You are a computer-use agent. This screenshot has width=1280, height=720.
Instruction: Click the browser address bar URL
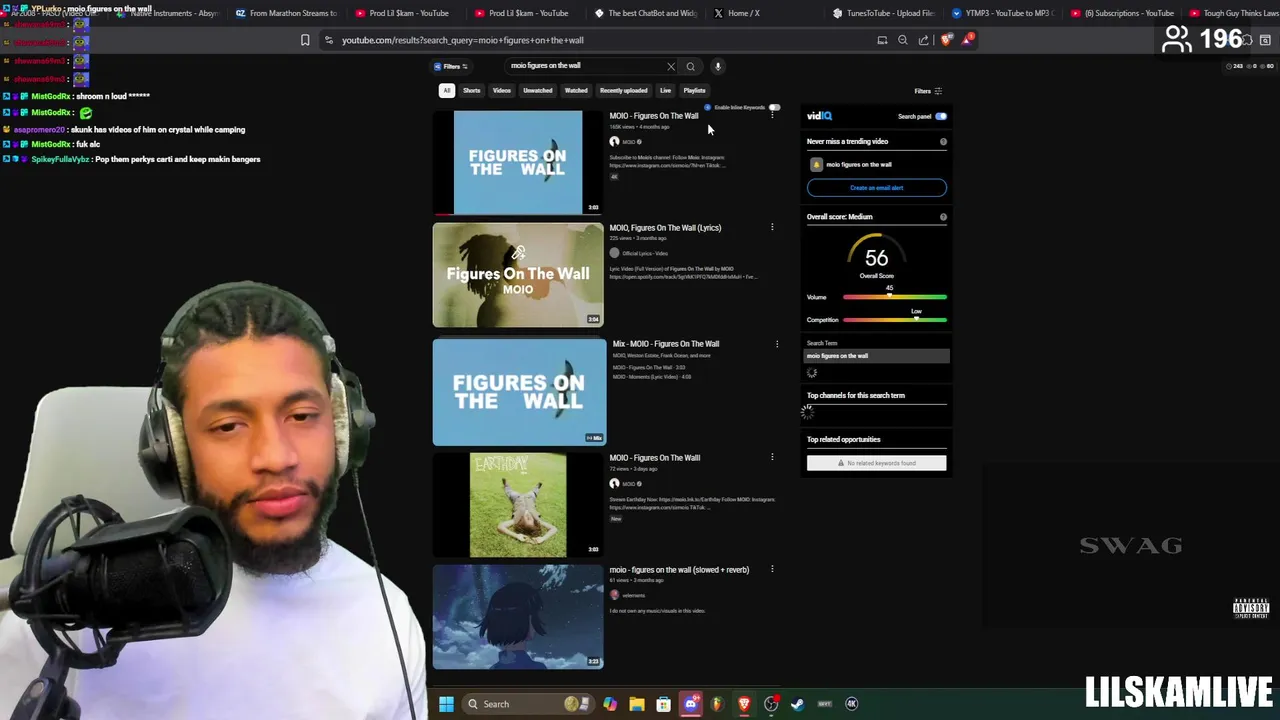tap(463, 41)
